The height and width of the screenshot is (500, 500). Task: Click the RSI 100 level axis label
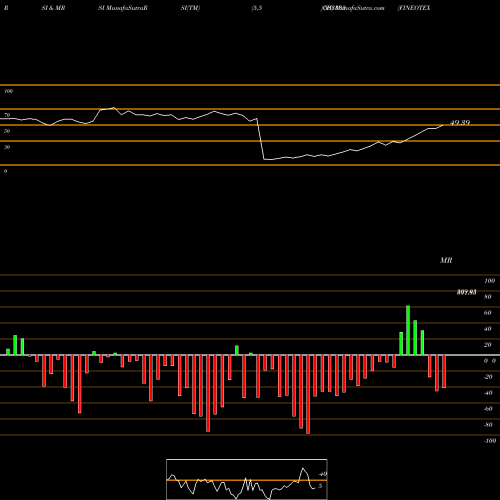coord(8,91)
